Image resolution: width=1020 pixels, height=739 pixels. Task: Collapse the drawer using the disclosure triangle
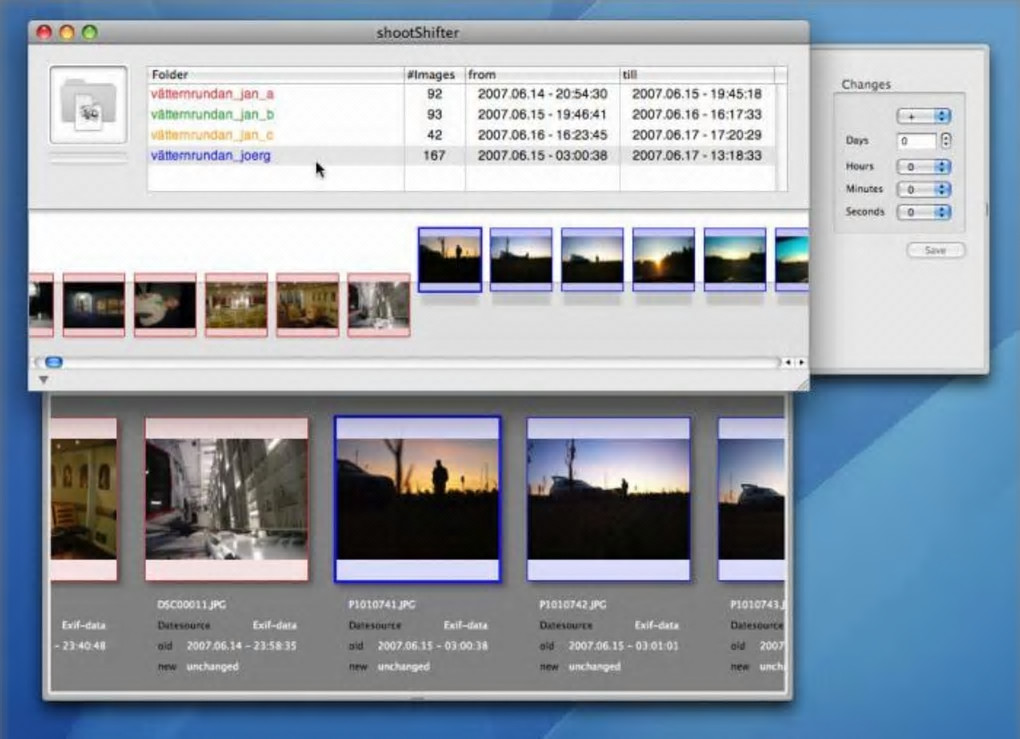tap(43, 380)
